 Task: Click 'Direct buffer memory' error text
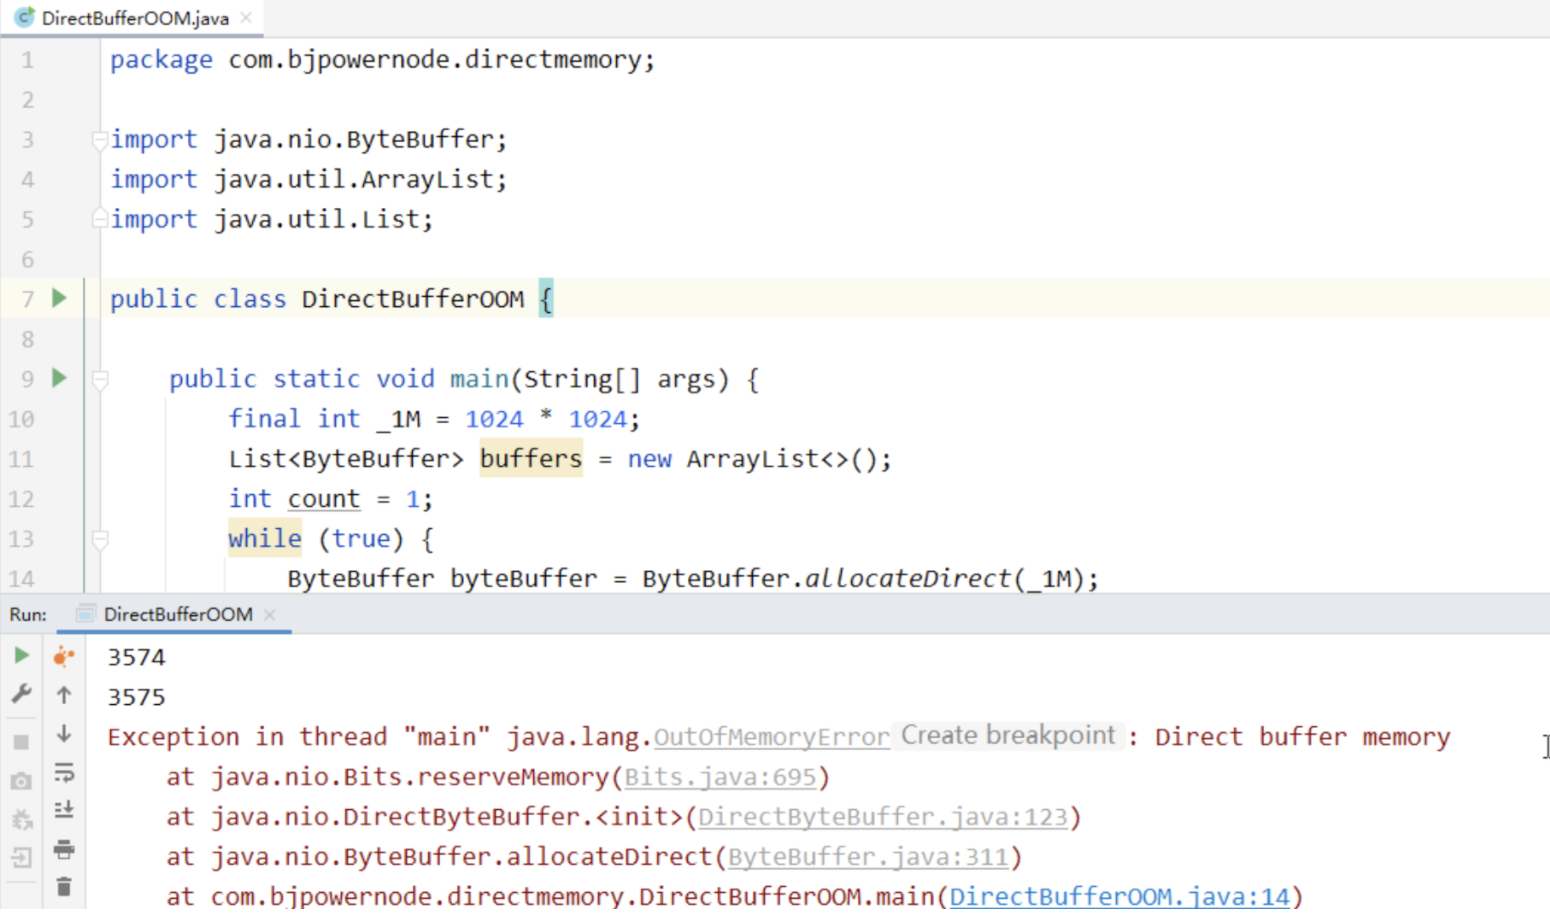[1302, 737]
